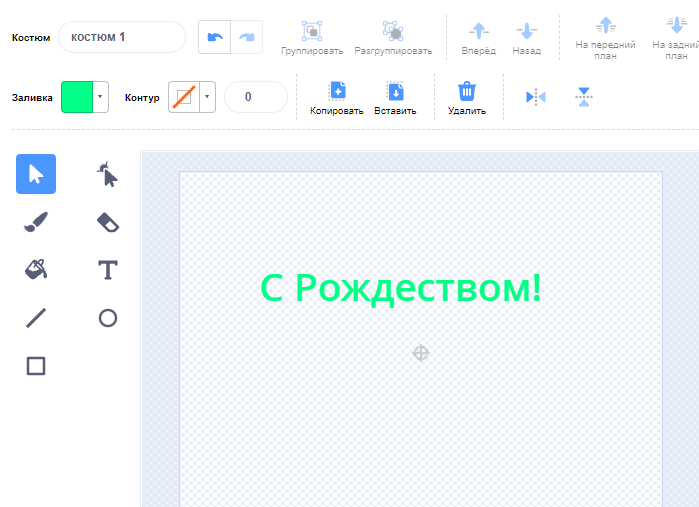This screenshot has height=507, width=699.
Task: Open the Контур outline color dropdown
Action: [207, 97]
